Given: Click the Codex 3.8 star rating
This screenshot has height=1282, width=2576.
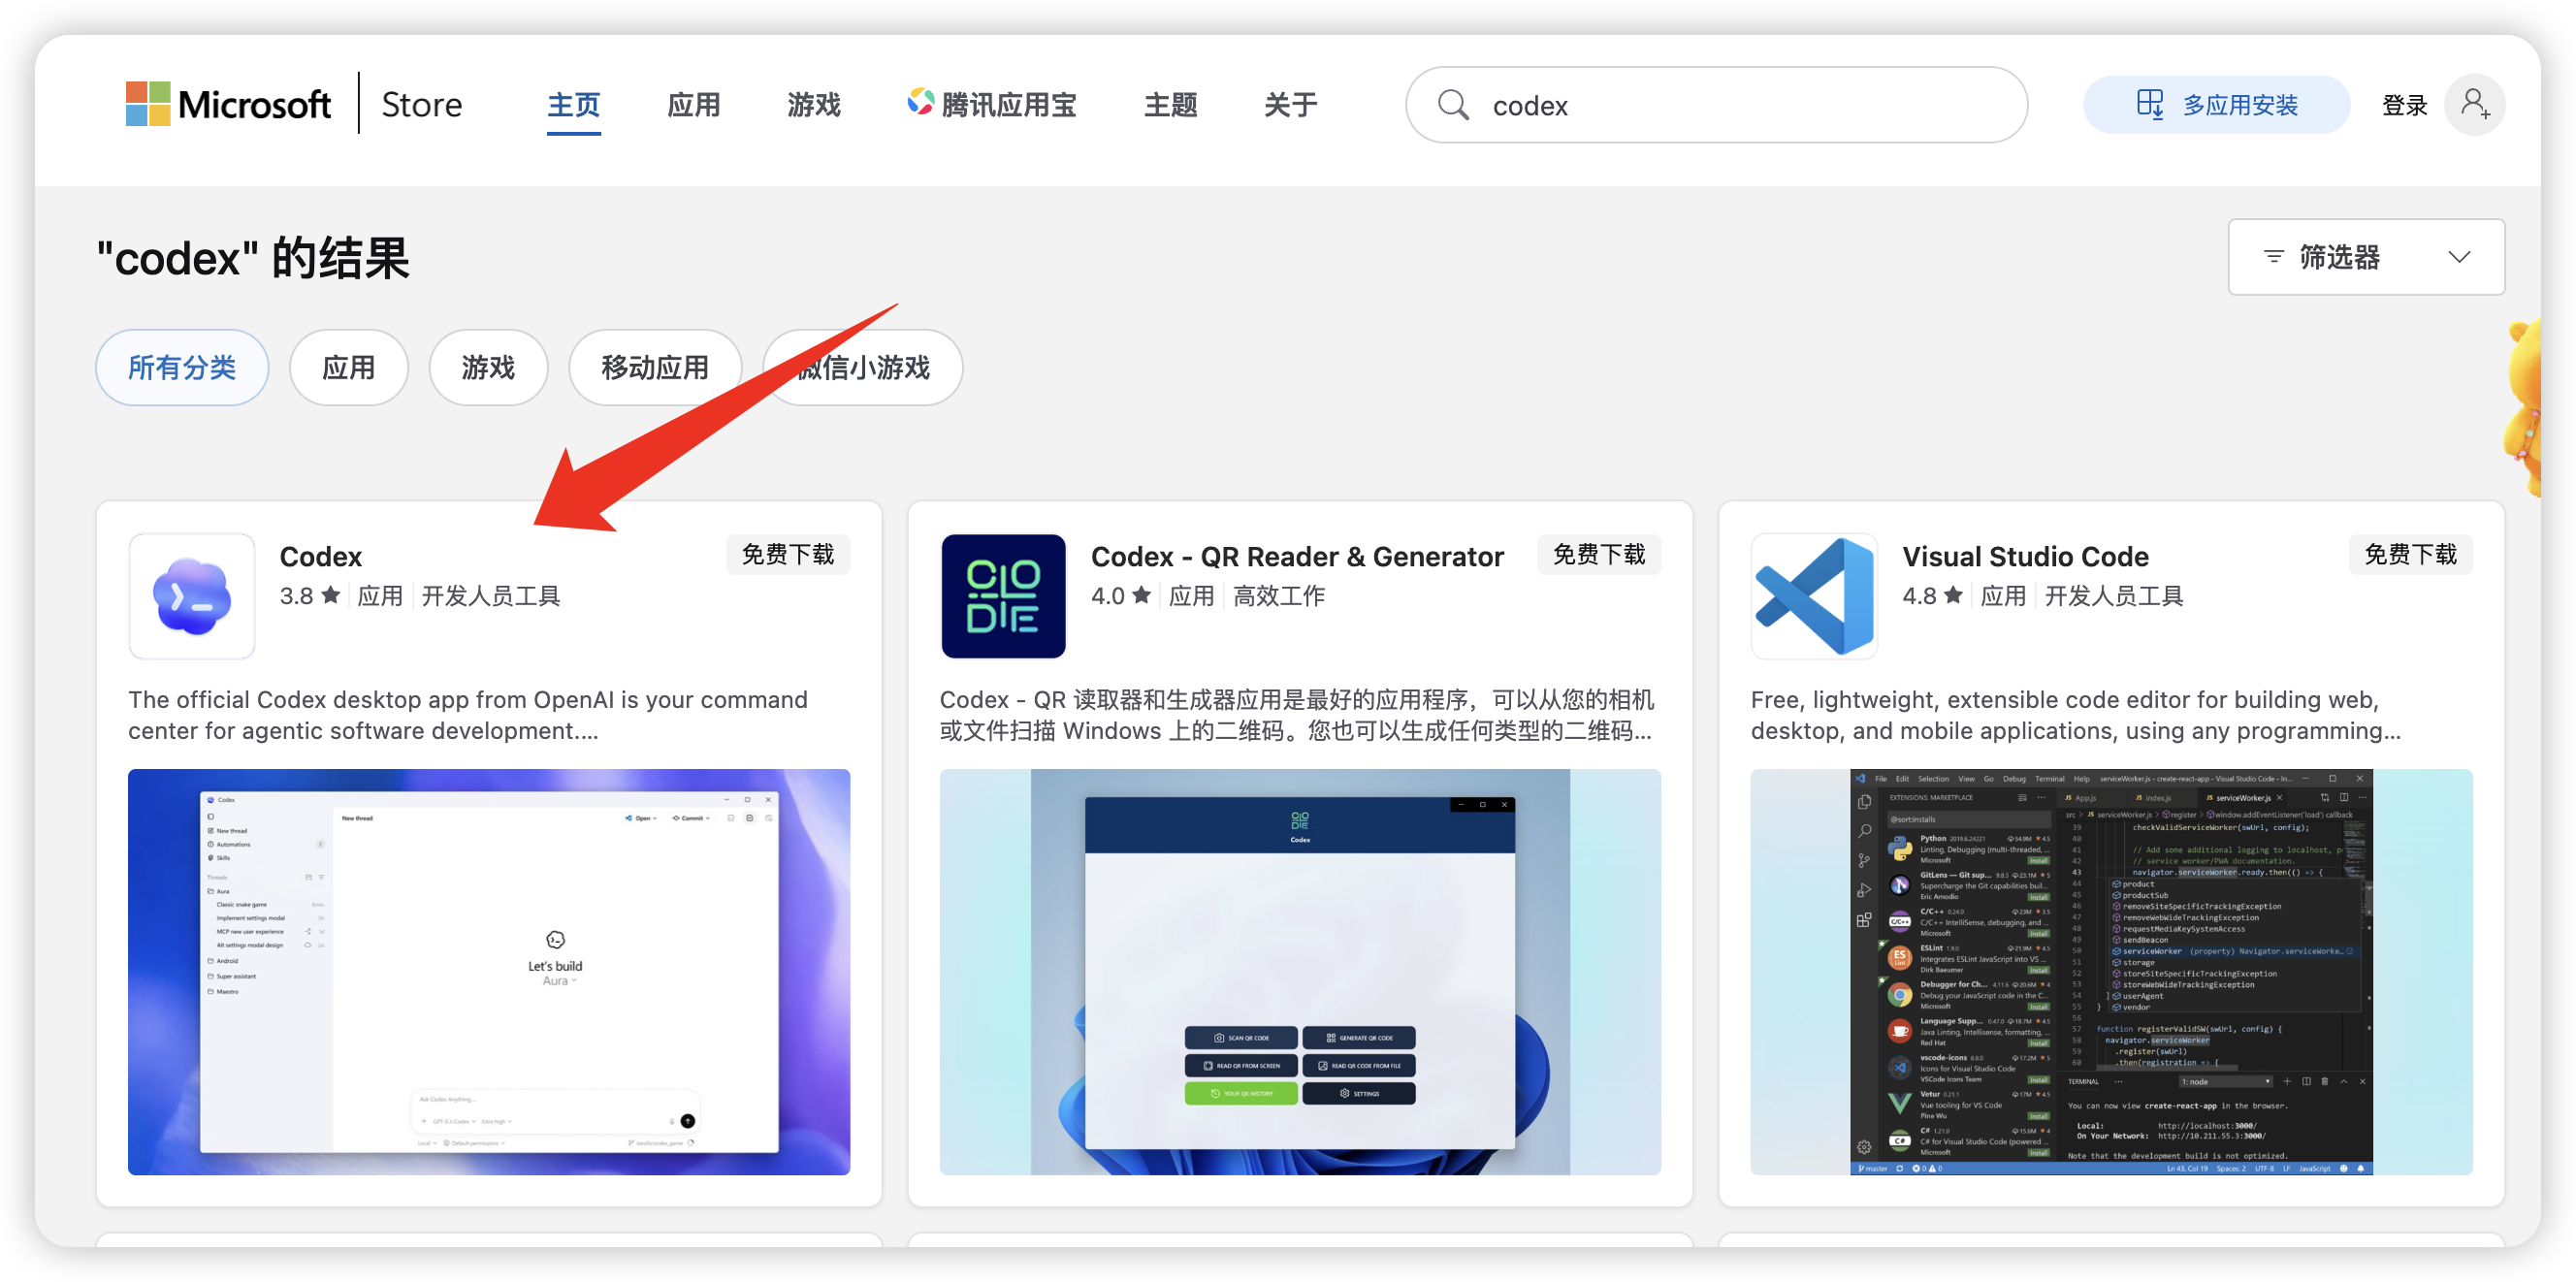Looking at the screenshot, I should coord(310,596).
